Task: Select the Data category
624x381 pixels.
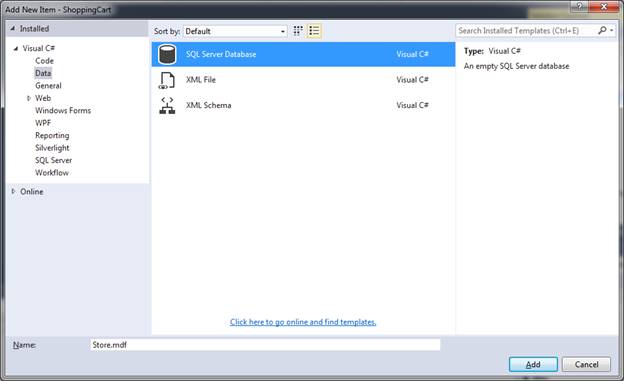Action: tap(43, 73)
